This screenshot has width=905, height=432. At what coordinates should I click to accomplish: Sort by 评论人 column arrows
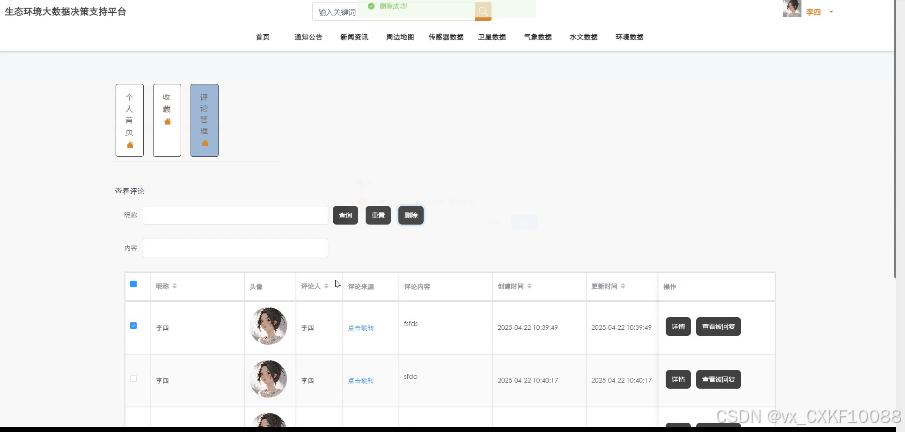(326, 286)
